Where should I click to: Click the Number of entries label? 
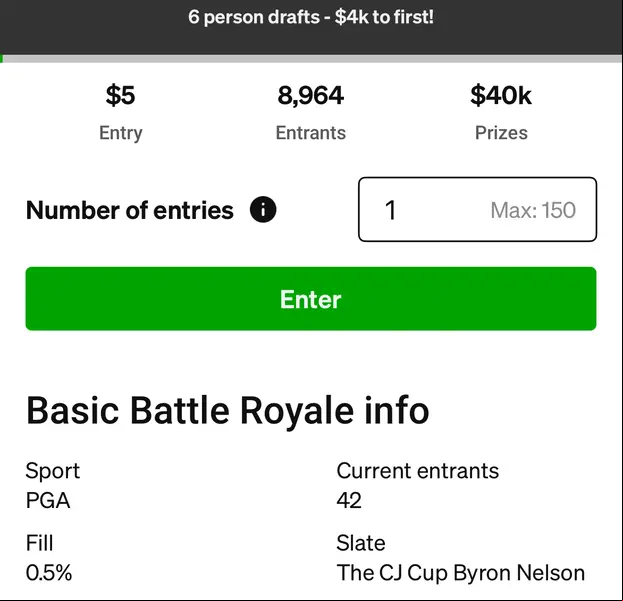pos(130,210)
